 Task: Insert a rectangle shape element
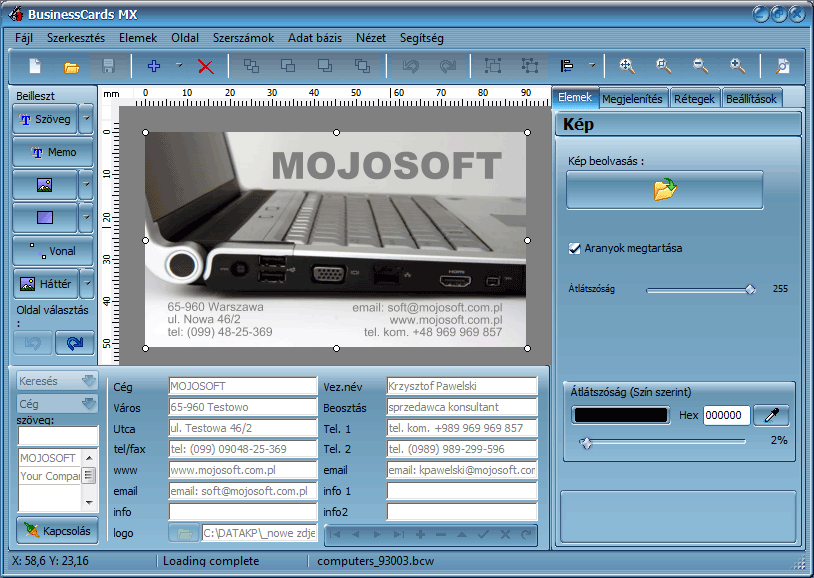pyautogui.click(x=45, y=217)
